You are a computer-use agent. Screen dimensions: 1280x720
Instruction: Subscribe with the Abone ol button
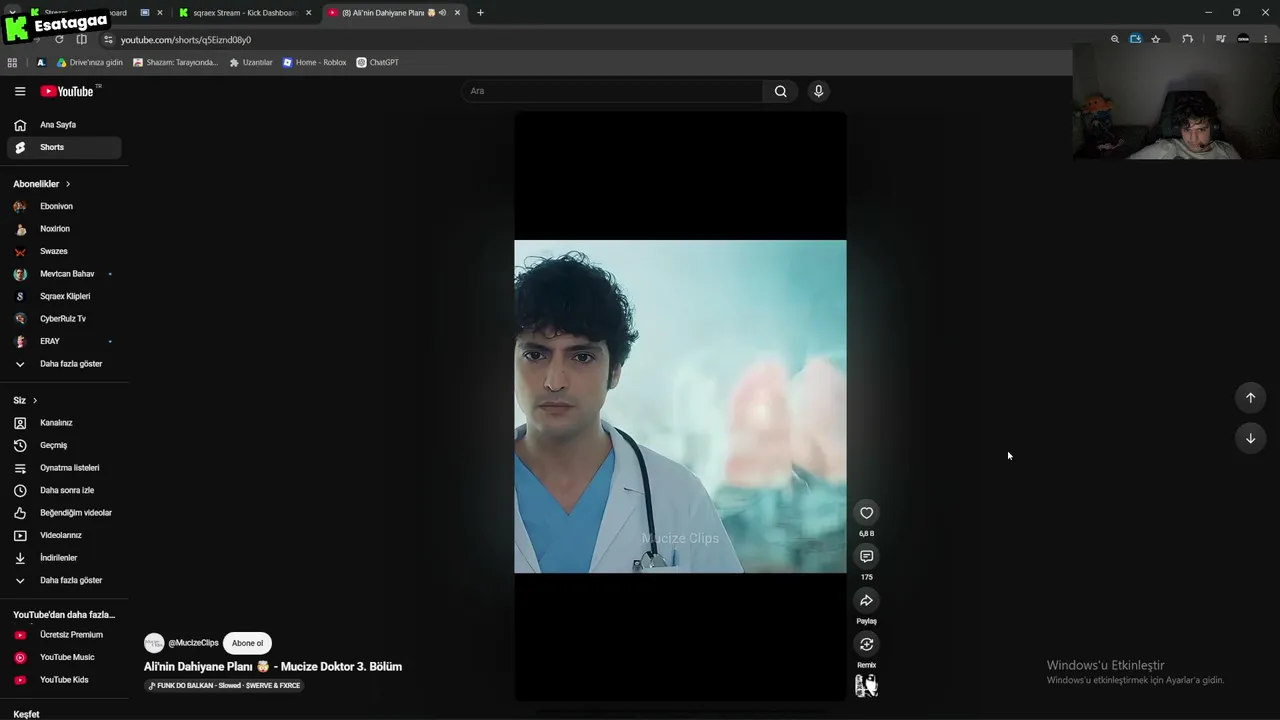[248, 643]
